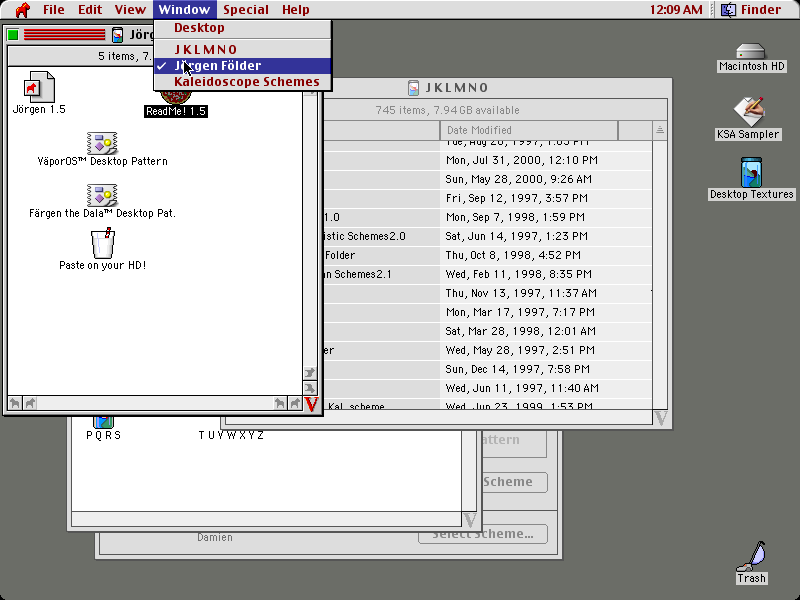Open the Finder application switcher menu

click(x=752, y=10)
